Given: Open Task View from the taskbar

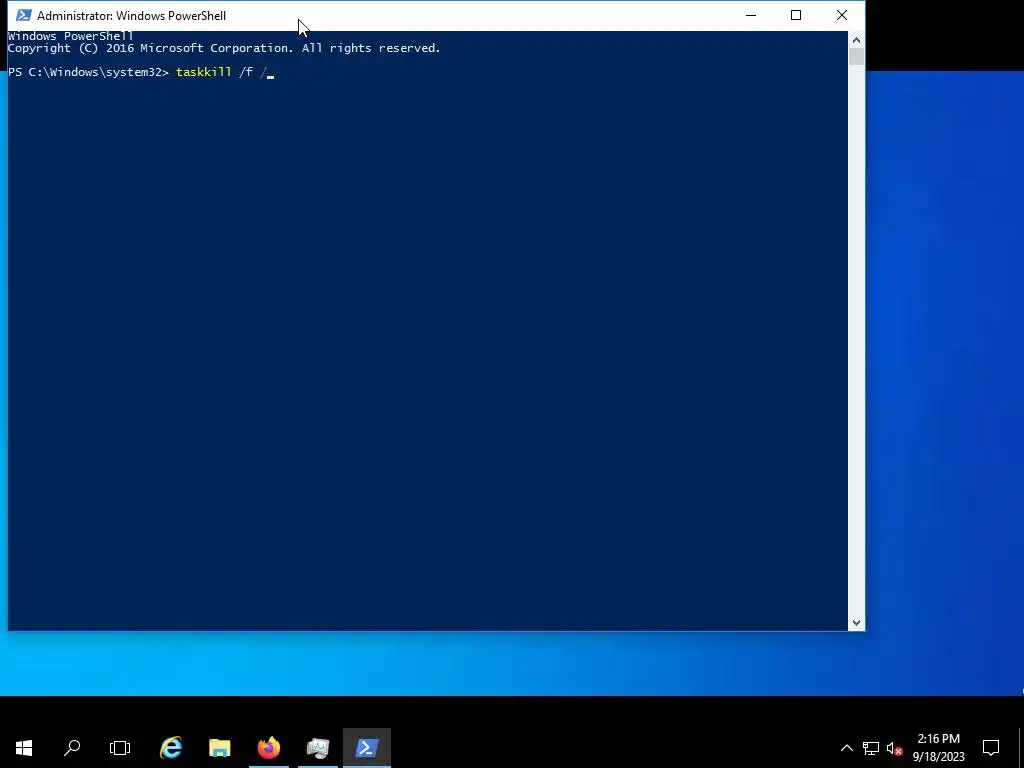Looking at the screenshot, I should (x=120, y=748).
